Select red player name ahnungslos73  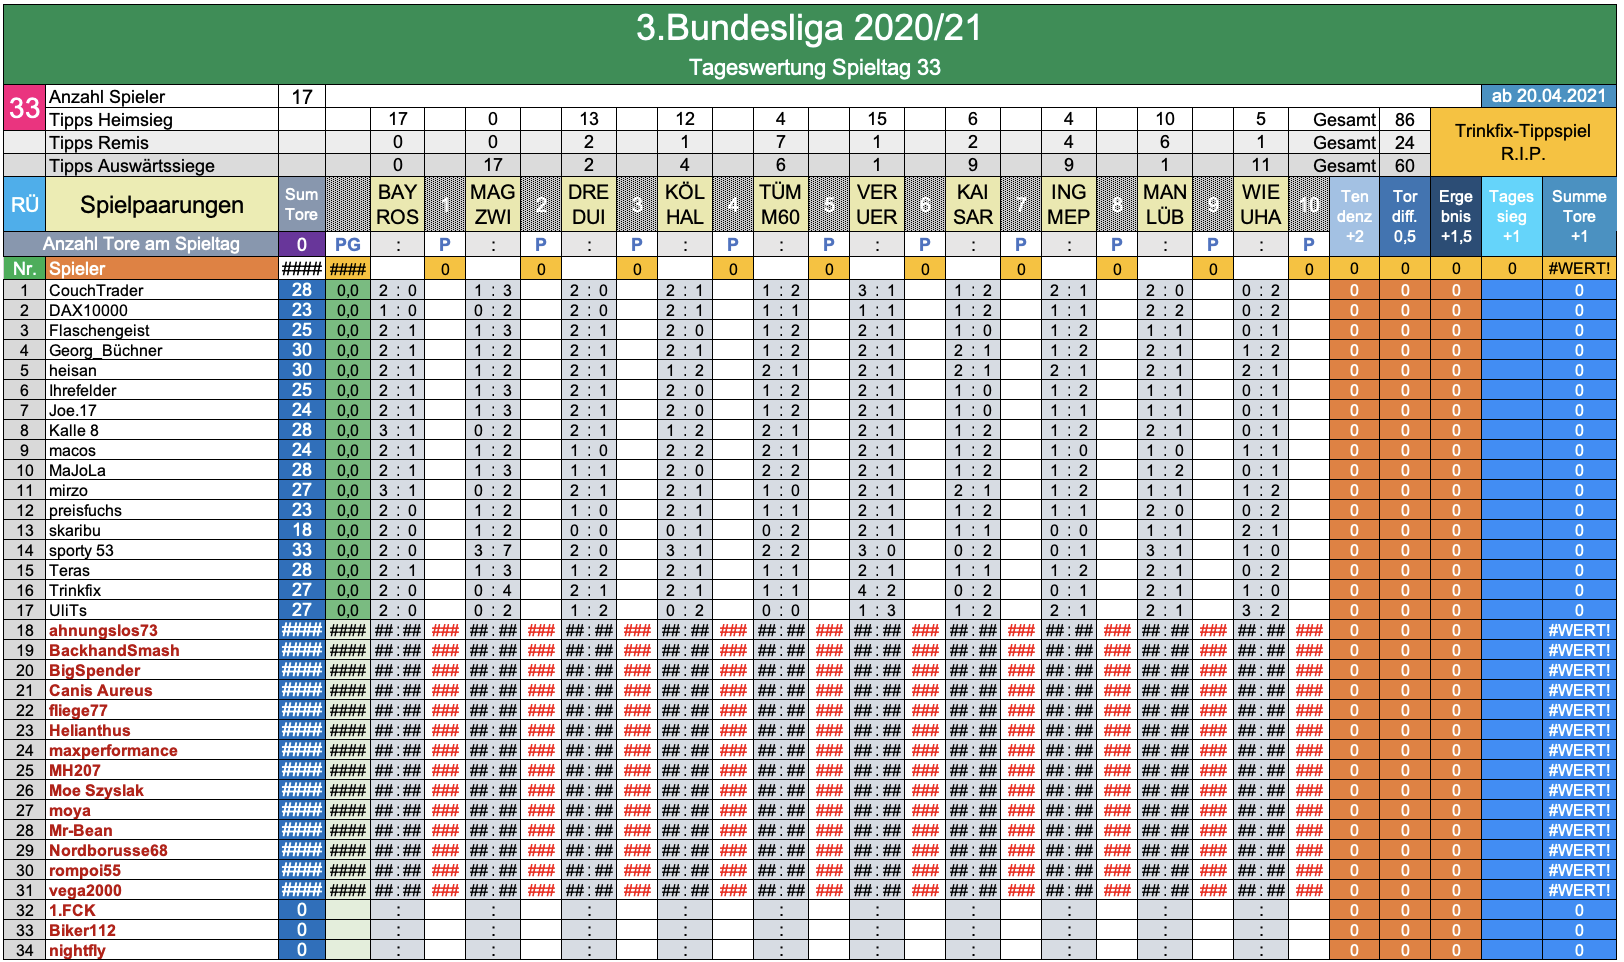[x=103, y=630]
